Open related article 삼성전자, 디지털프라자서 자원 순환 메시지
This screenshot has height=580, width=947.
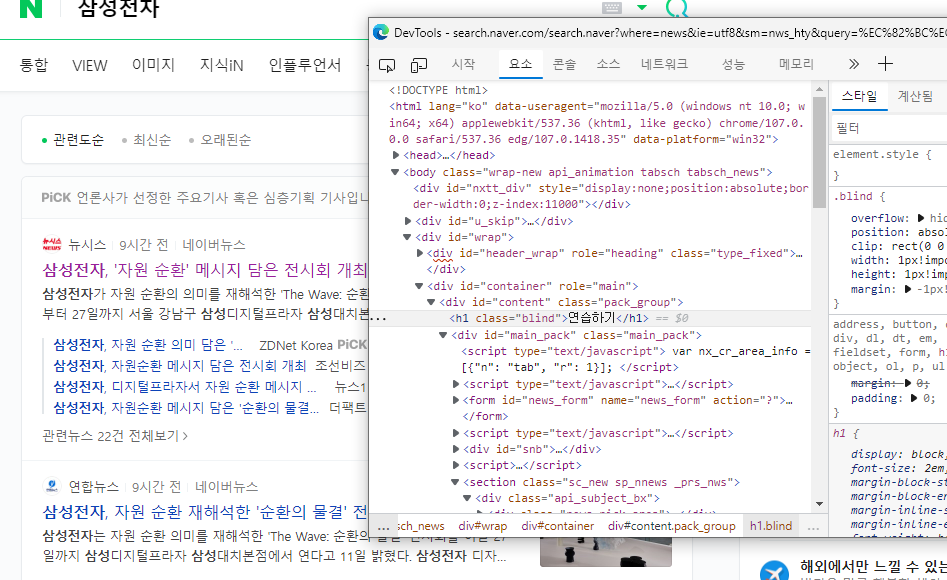(x=185, y=387)
